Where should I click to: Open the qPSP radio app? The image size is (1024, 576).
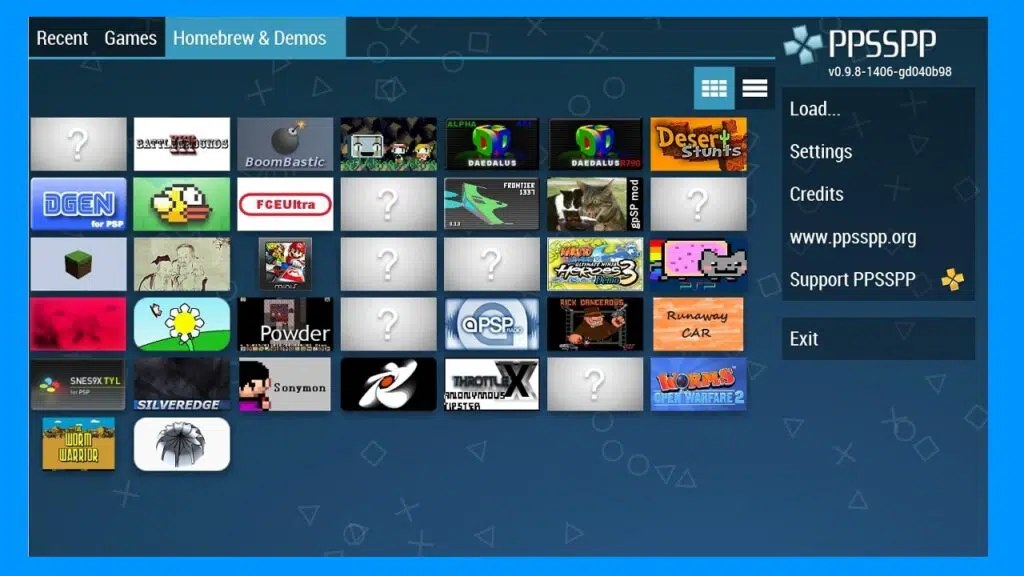coord(492,325)
